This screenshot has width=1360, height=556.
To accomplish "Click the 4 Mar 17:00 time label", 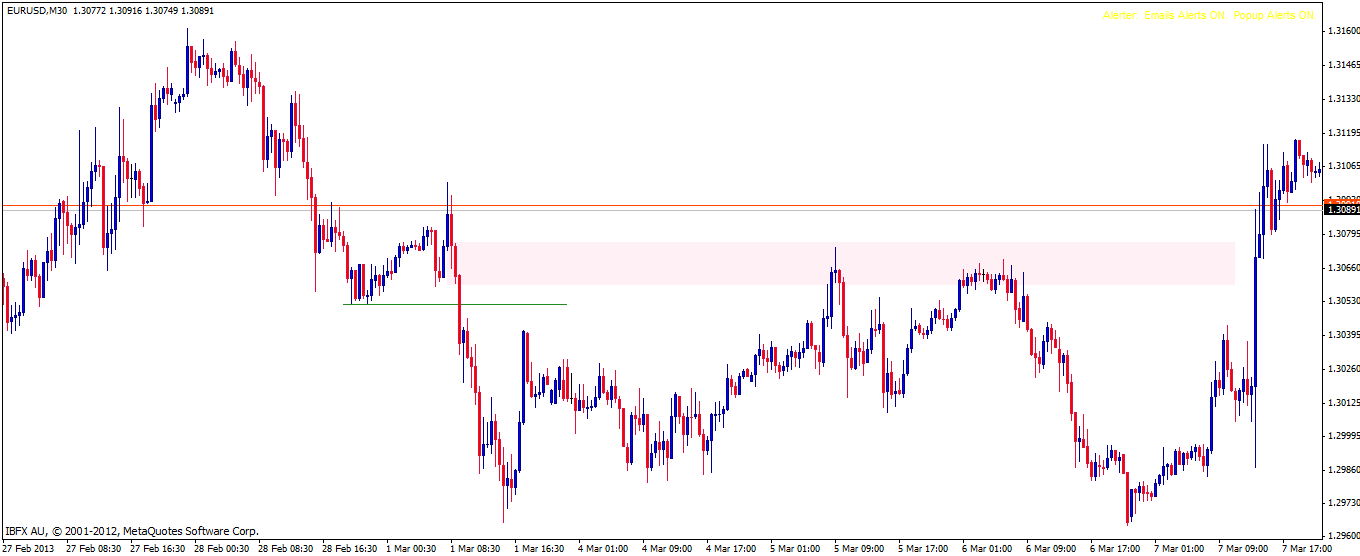I will [x=732, y=549].
